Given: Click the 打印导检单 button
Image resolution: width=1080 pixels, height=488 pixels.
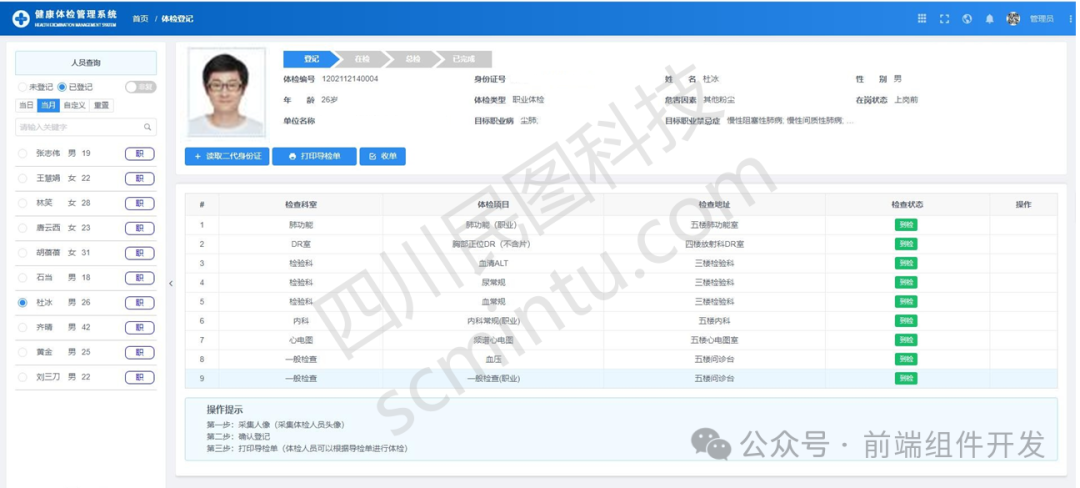Looking at the screenshot, I should coord(314,156).
